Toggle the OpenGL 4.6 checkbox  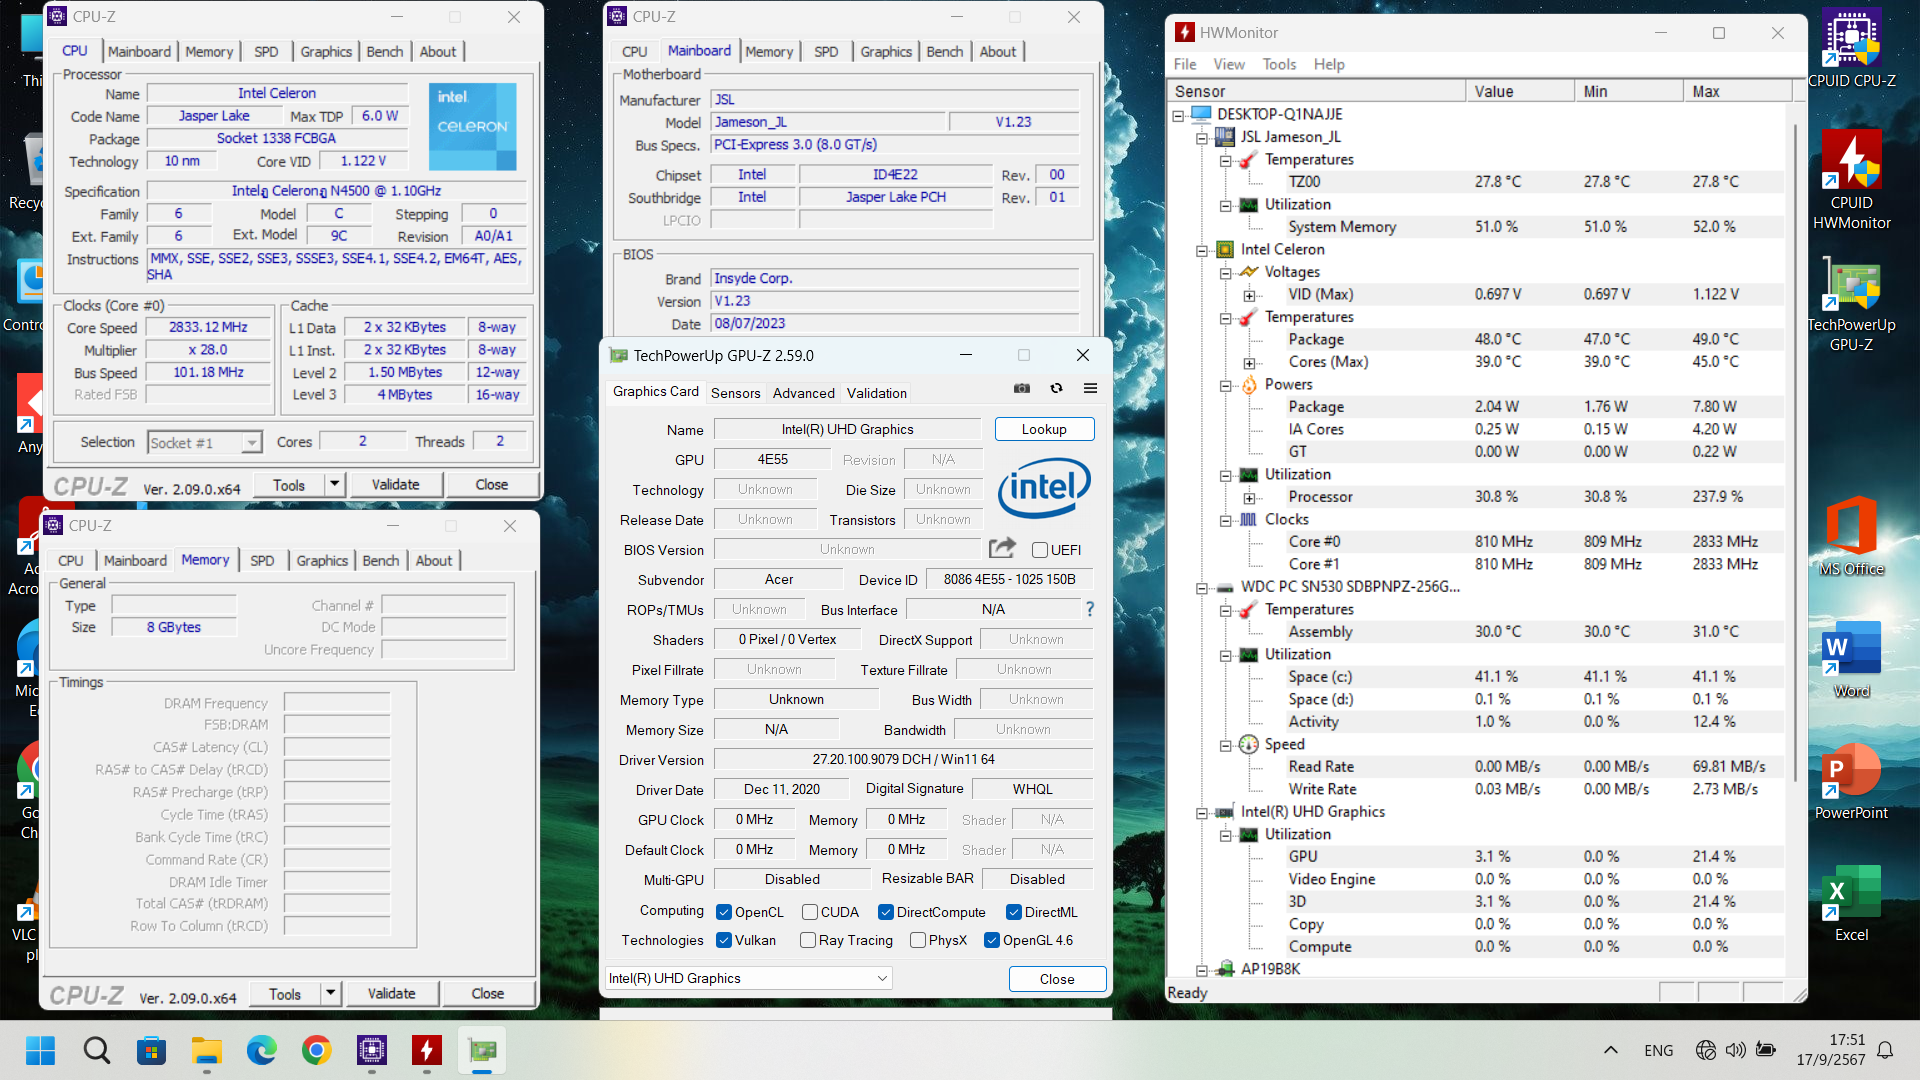pyautogui.click(x=992, y=940)
